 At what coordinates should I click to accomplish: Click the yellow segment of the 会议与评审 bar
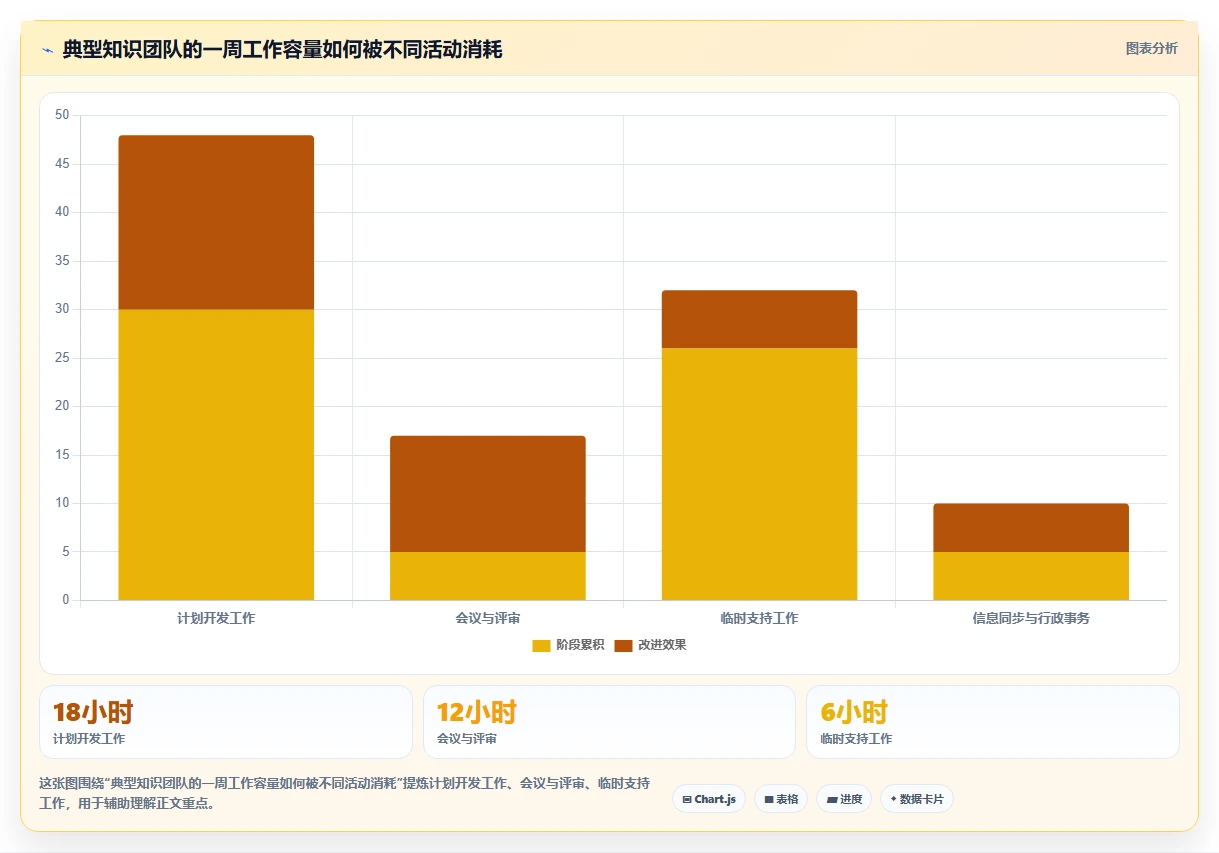488,576
